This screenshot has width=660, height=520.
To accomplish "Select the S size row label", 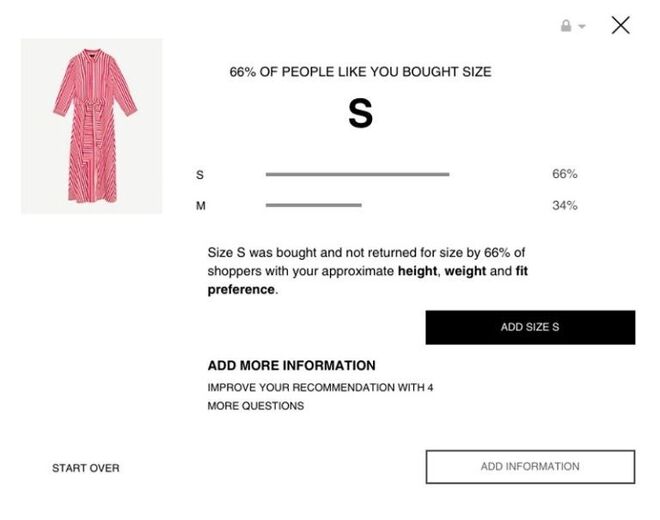I will 200,175.
